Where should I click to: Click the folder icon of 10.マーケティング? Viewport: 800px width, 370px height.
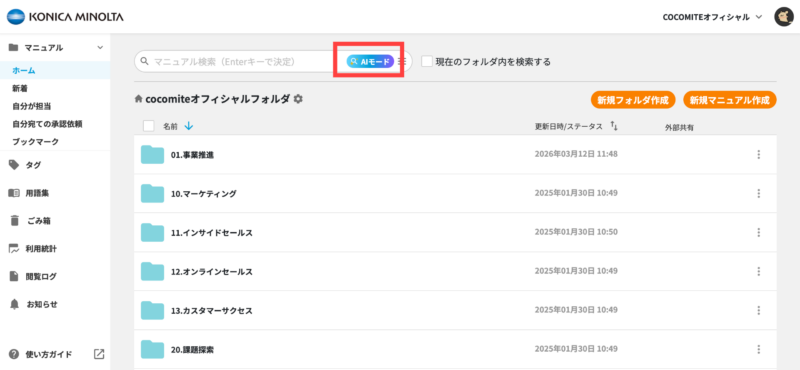[x=152, y=193]
